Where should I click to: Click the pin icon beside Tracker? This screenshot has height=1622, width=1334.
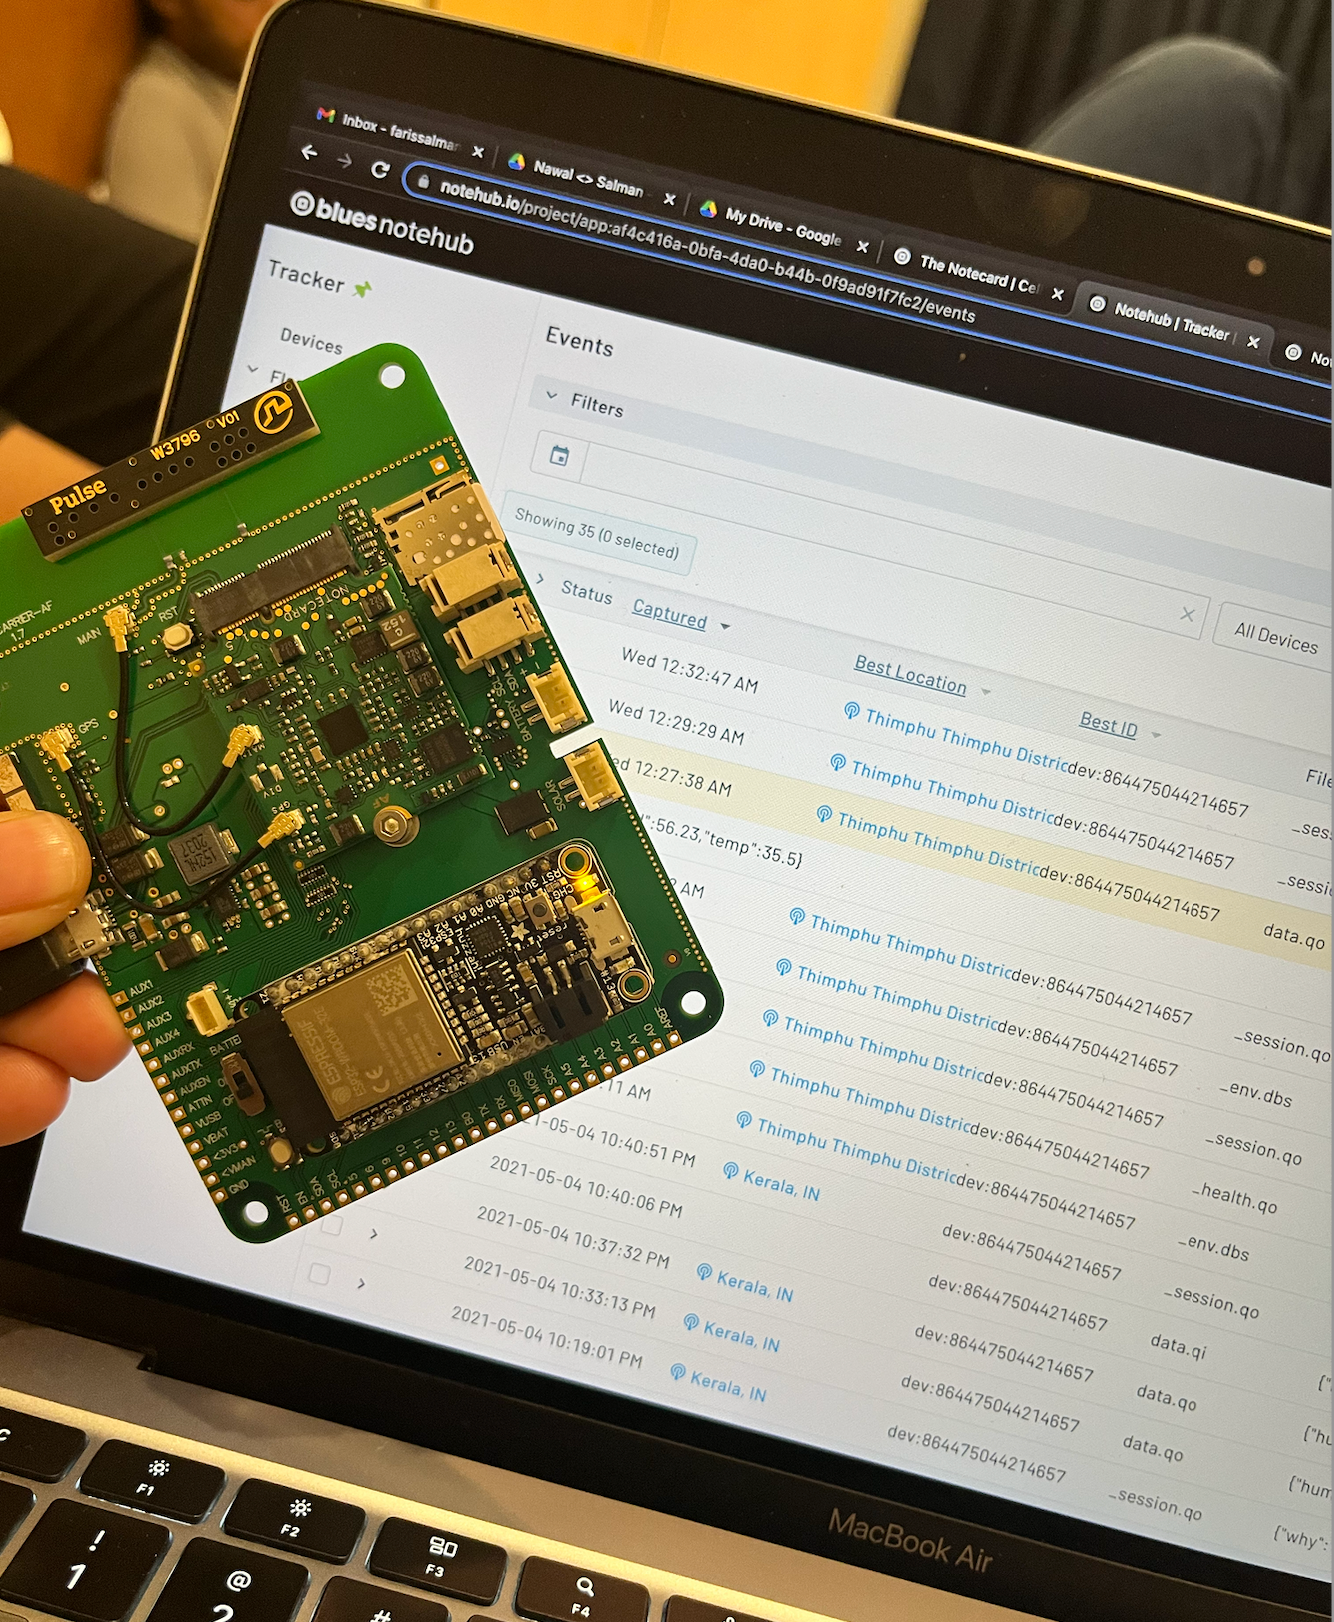(x=362, y=289)
